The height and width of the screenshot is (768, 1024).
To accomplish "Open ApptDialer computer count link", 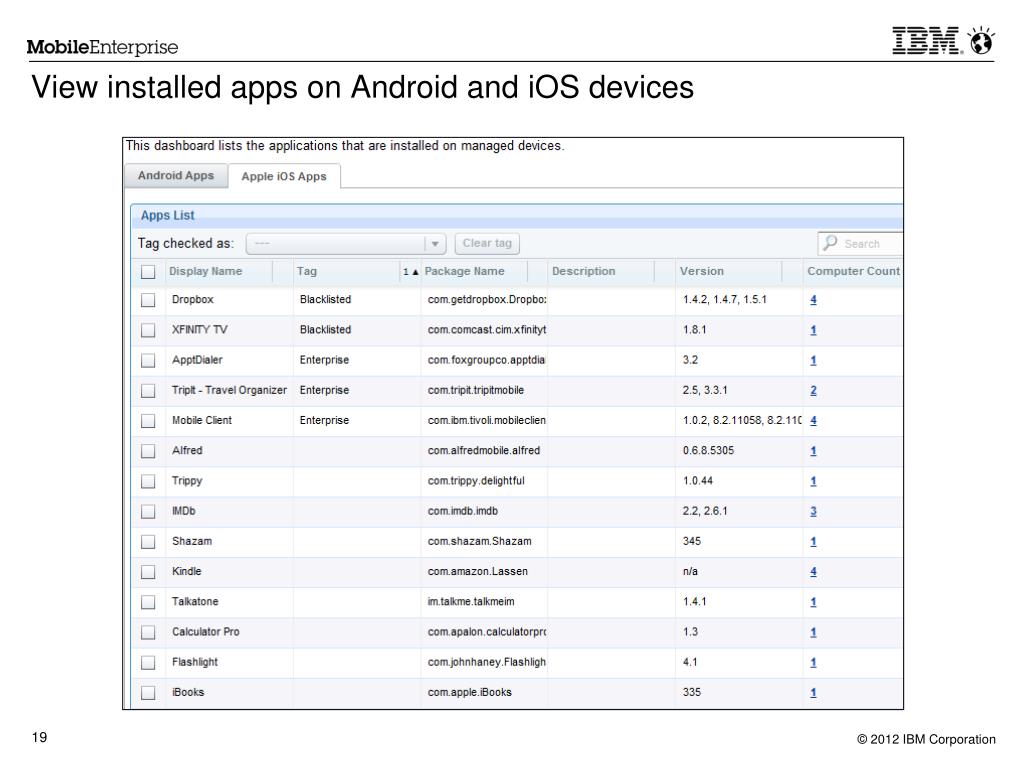I will pyautogui.click(x=813, y=360).
